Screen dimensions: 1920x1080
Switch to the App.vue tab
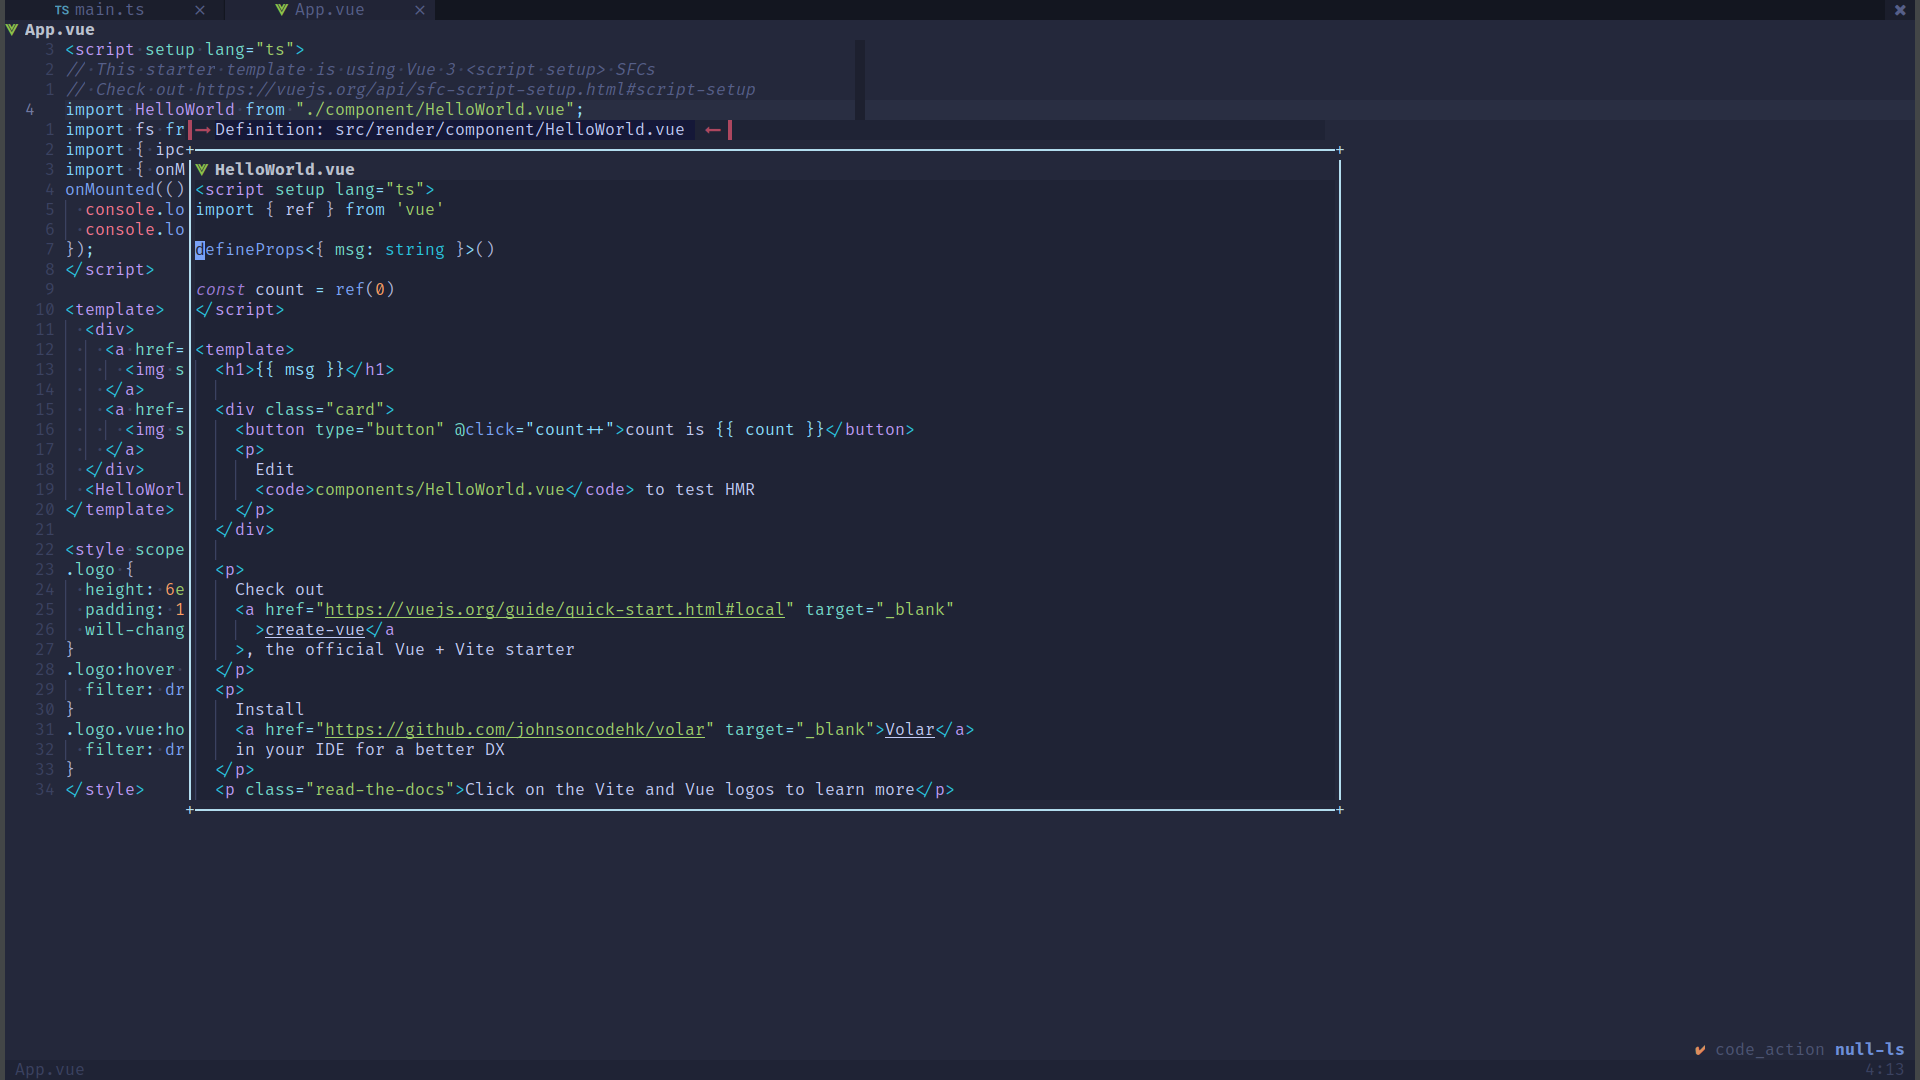[330, 10]
